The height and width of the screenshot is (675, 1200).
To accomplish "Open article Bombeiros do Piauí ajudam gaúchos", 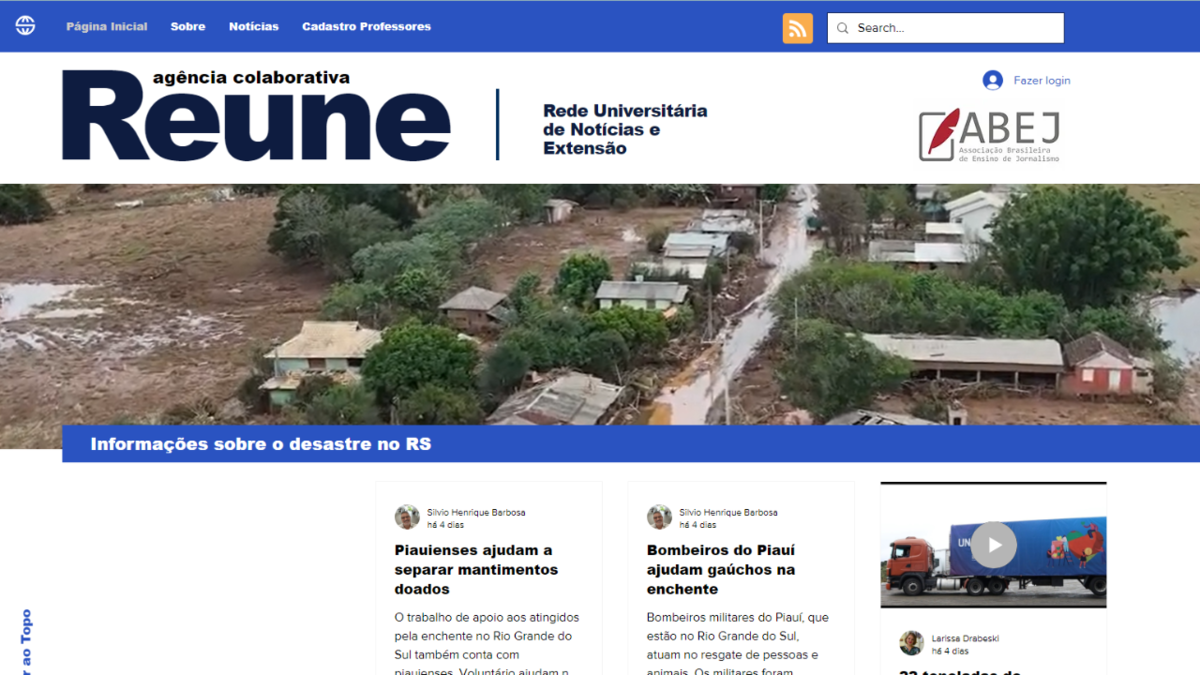I will 721,570.
